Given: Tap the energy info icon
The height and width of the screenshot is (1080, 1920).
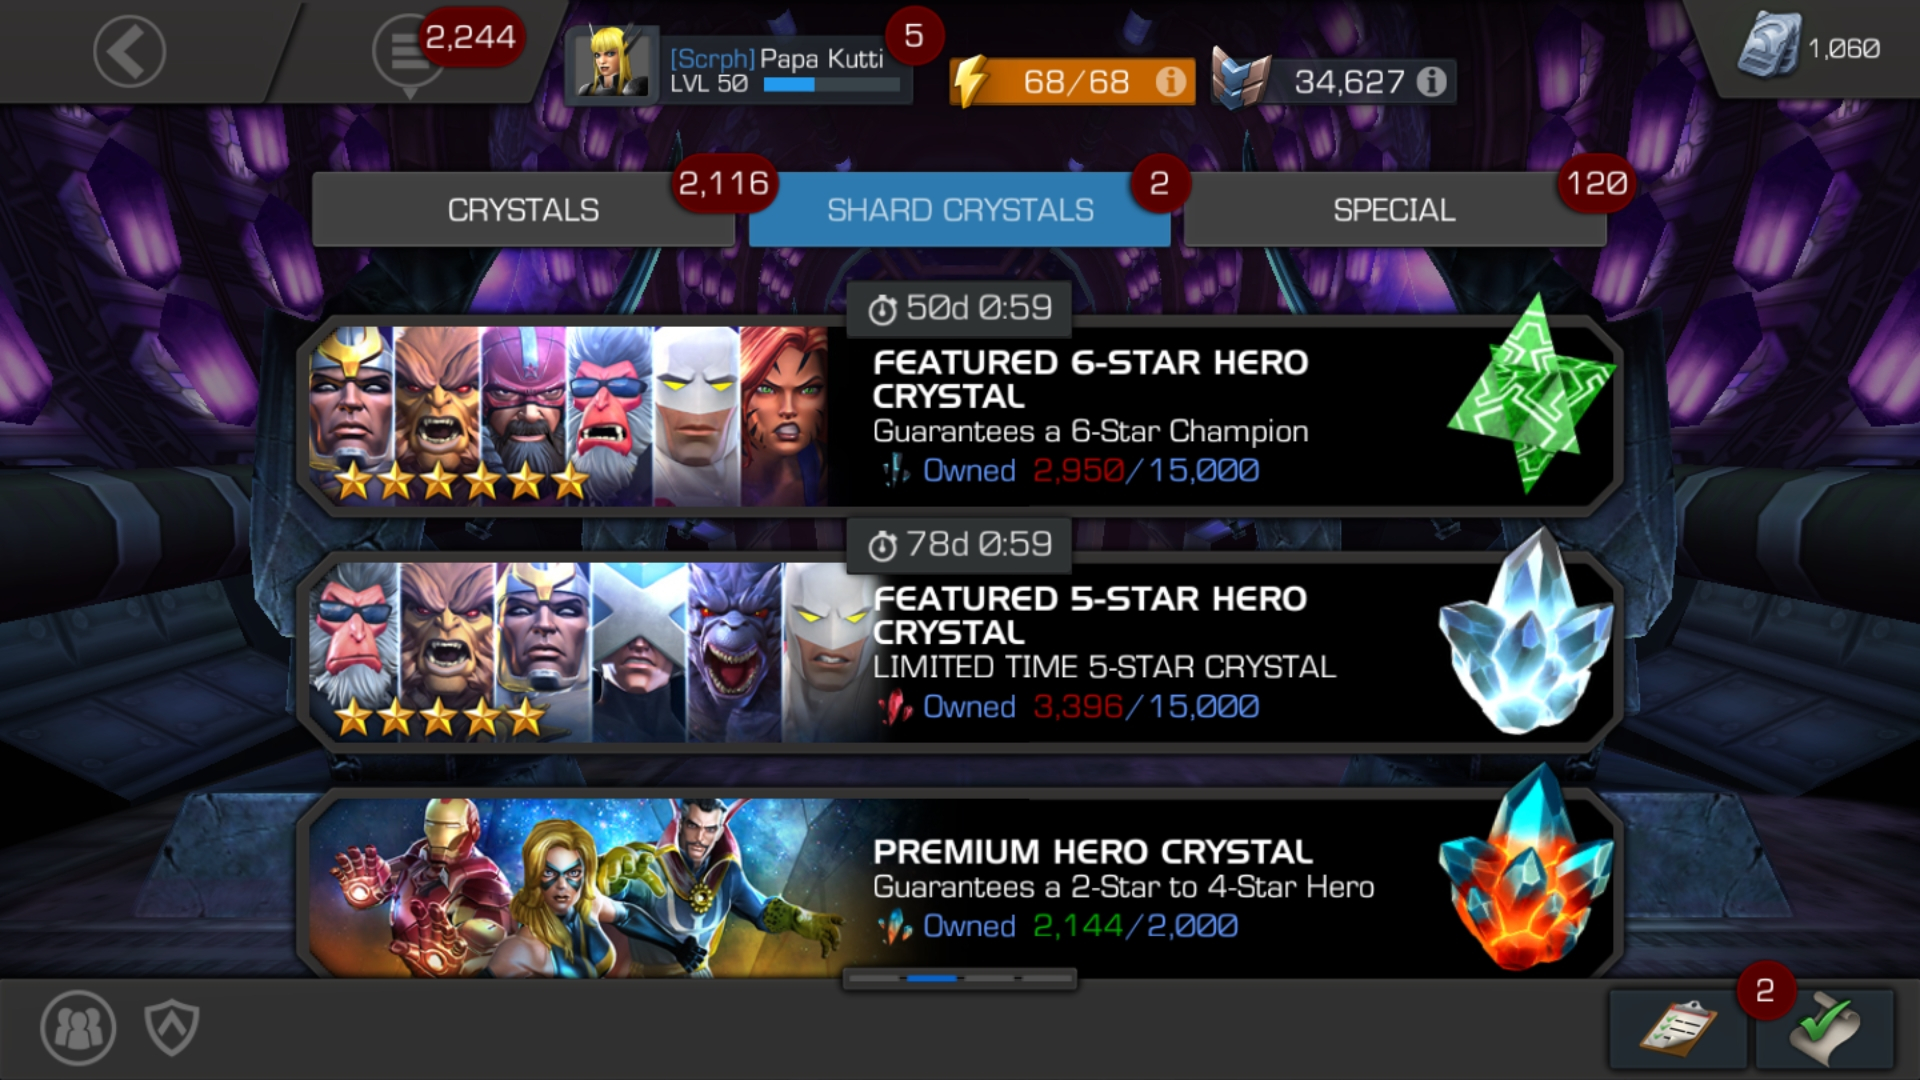Looking at the screenshot, I should click(1170, 81).
